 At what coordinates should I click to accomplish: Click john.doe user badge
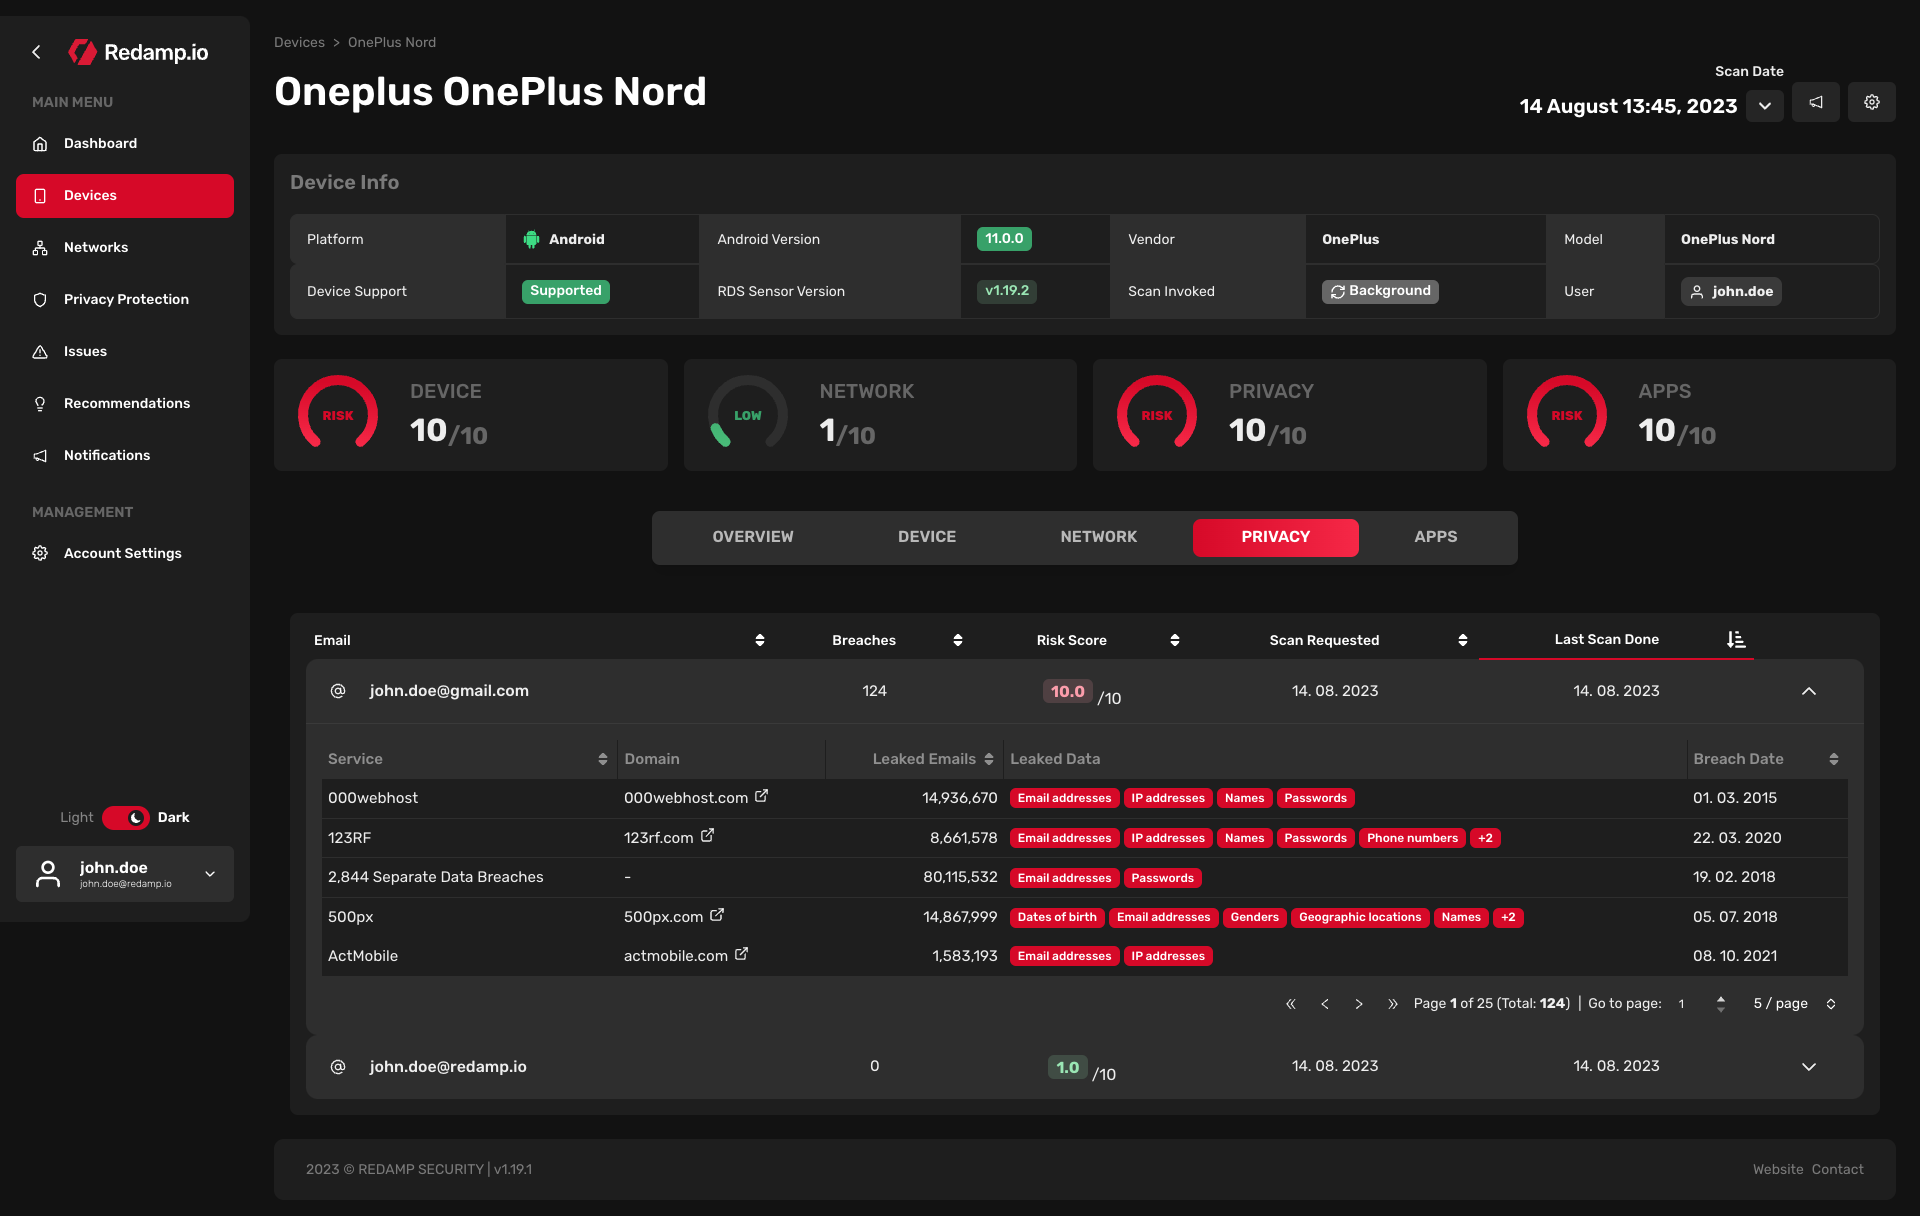[x=1731, y=292]
